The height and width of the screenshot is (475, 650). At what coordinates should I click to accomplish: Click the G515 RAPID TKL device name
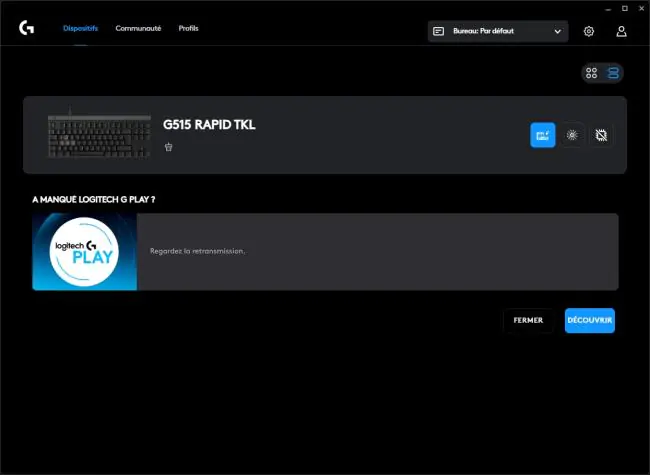pyautogui.click(x=209, y=125)
